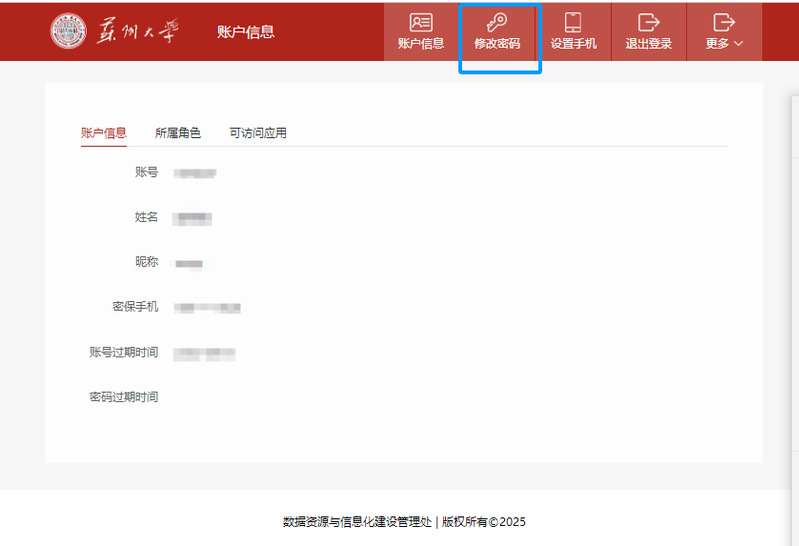Image resolution: width=799 pixels, height=546 pixels.
Task: Click the phone icon for 设置手机
Action: tap(573, 23)
